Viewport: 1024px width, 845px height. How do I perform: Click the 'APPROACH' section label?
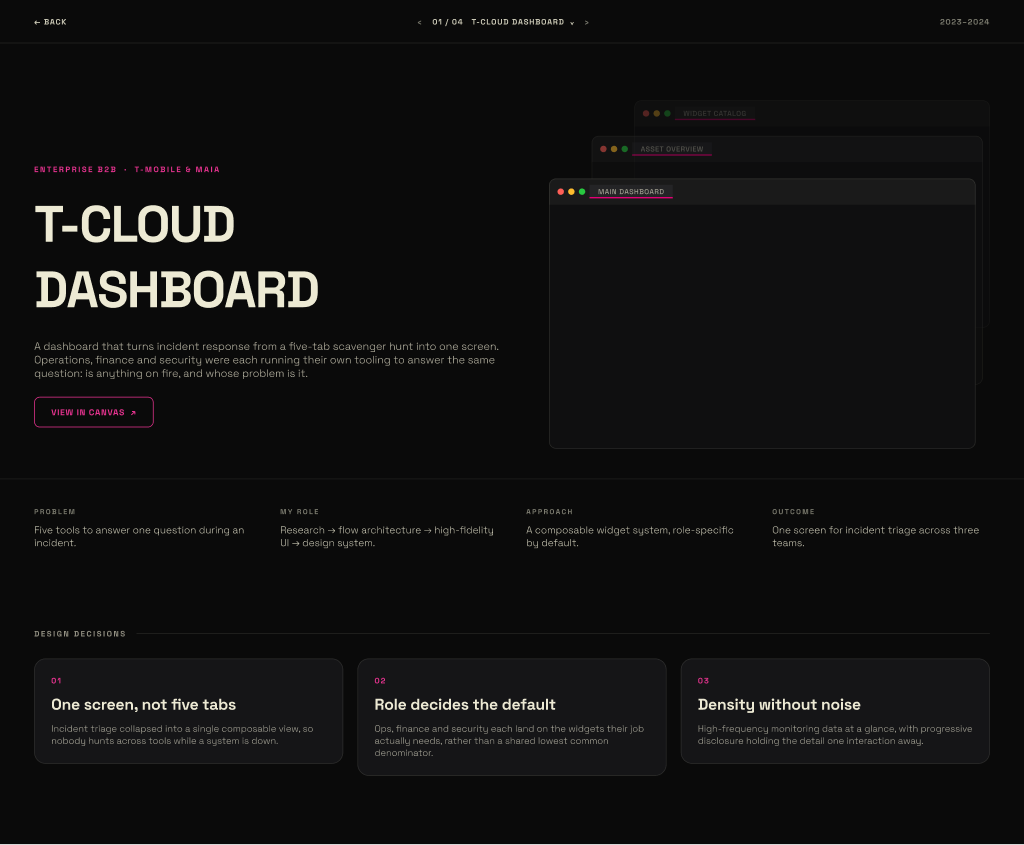click(x=549, y=512)
